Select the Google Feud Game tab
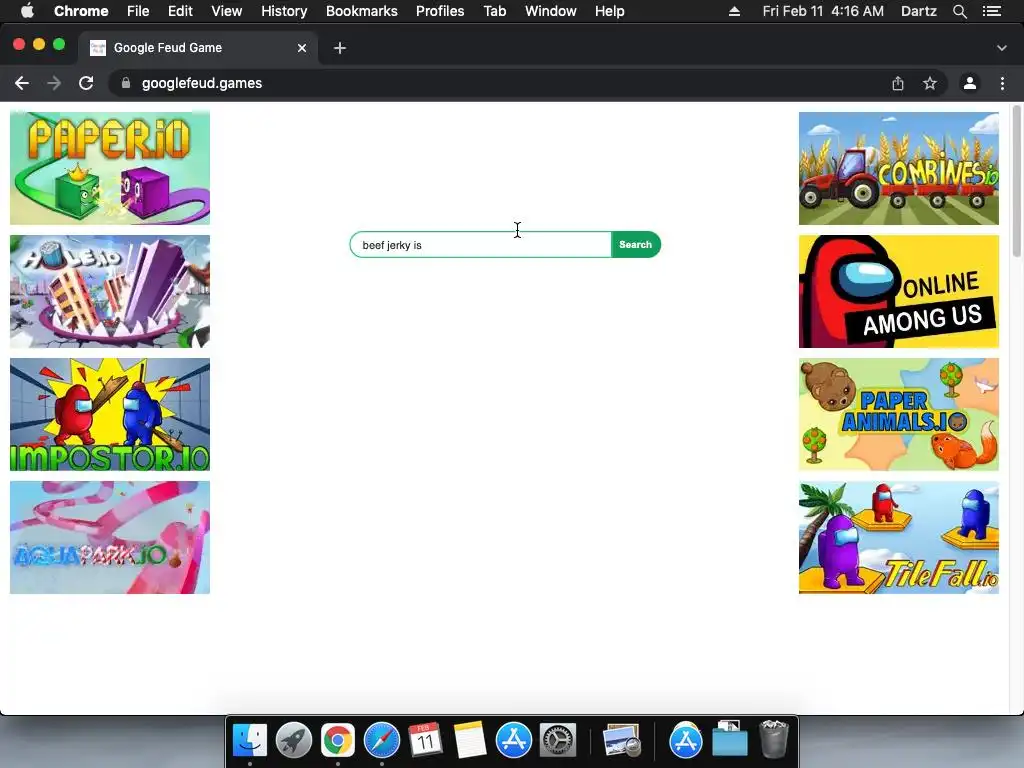 click(x=199, y=48)
